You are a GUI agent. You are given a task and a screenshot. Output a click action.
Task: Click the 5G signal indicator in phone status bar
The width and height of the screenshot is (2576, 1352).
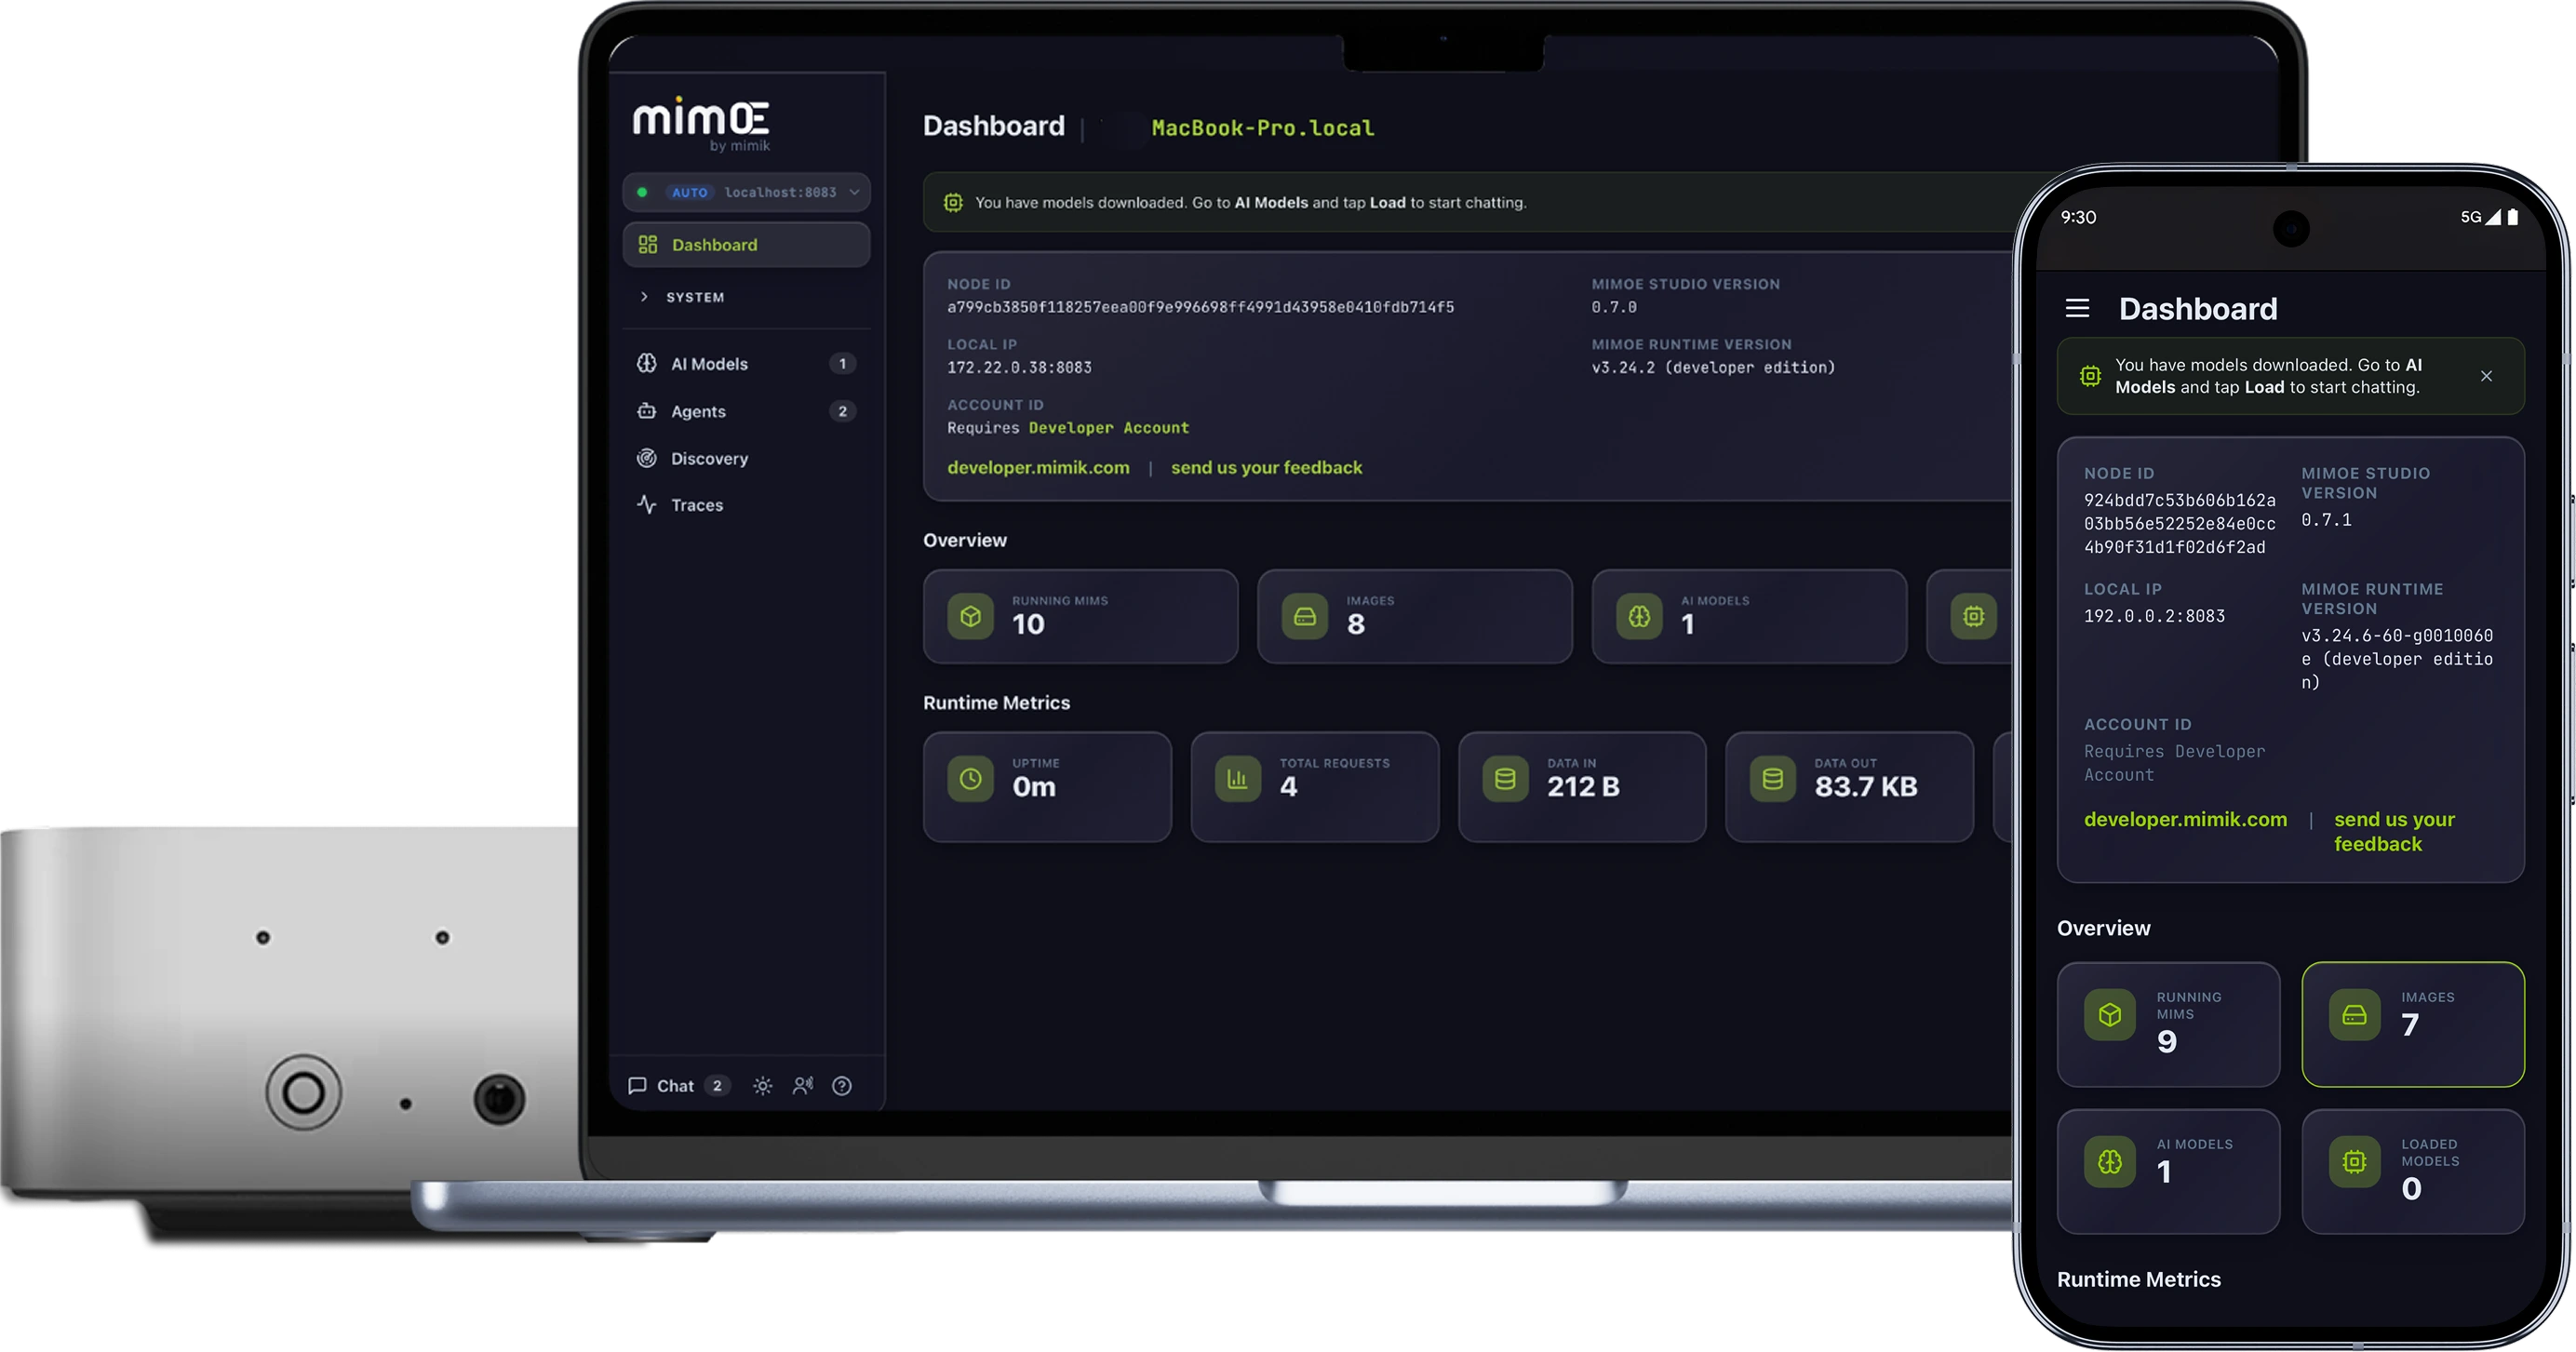(2480, 217)
